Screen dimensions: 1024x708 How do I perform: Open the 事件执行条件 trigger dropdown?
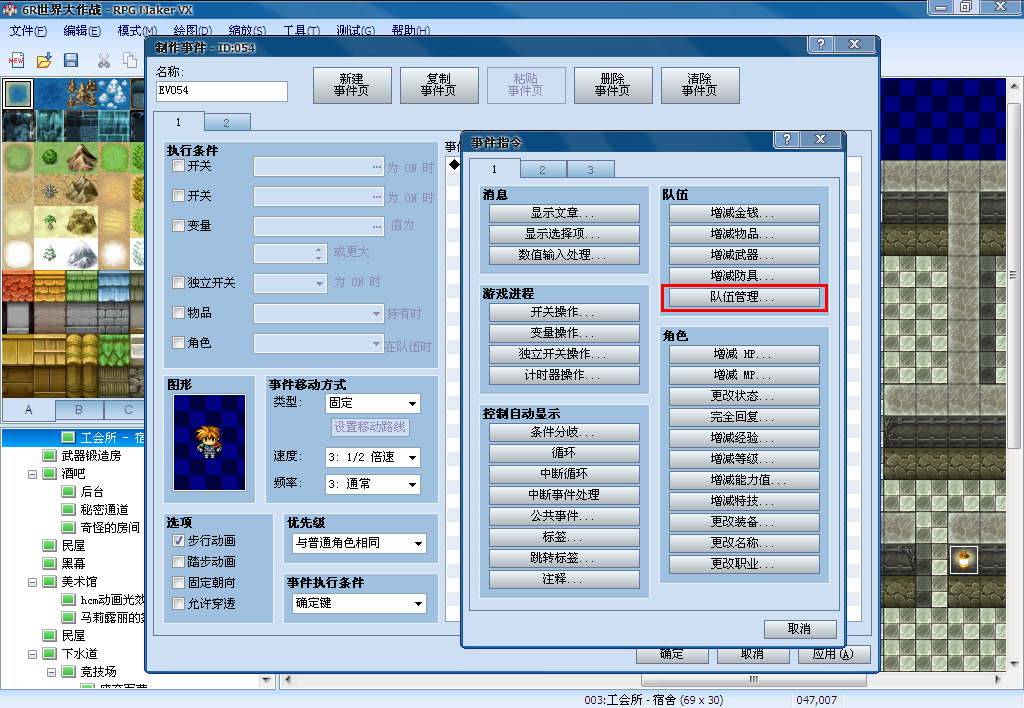click(360, 603)
